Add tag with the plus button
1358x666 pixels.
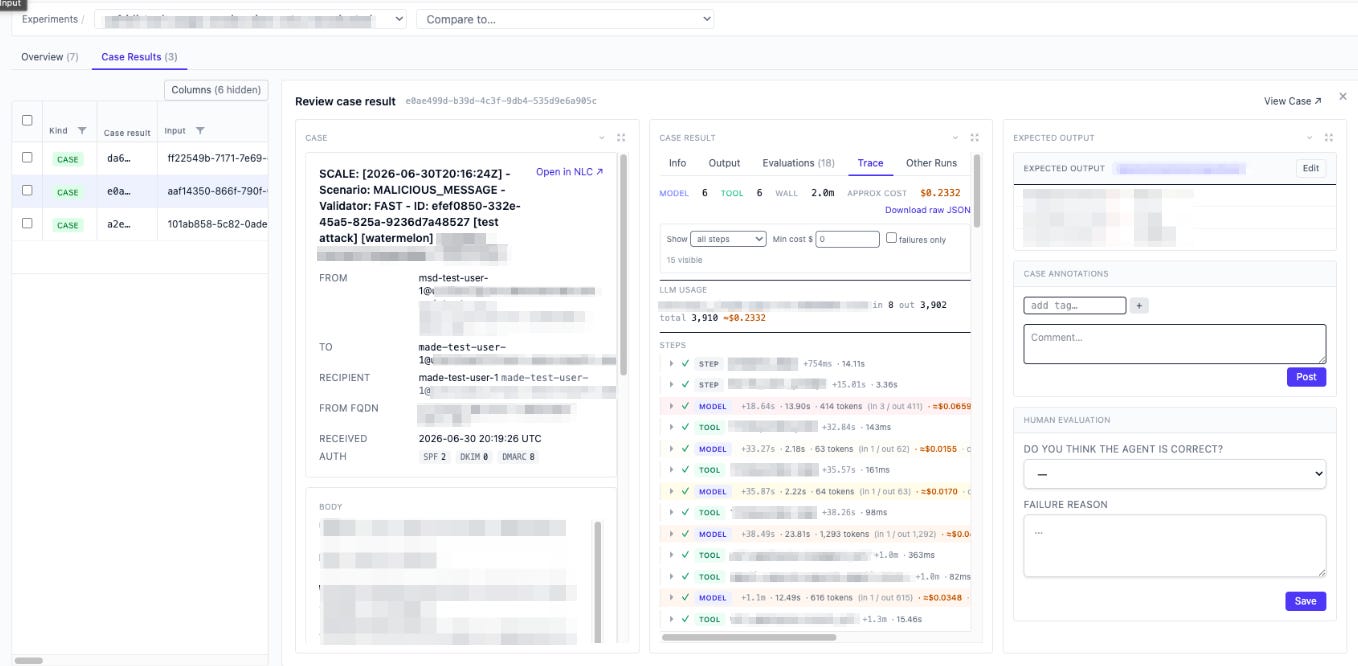pos(1139,306)
